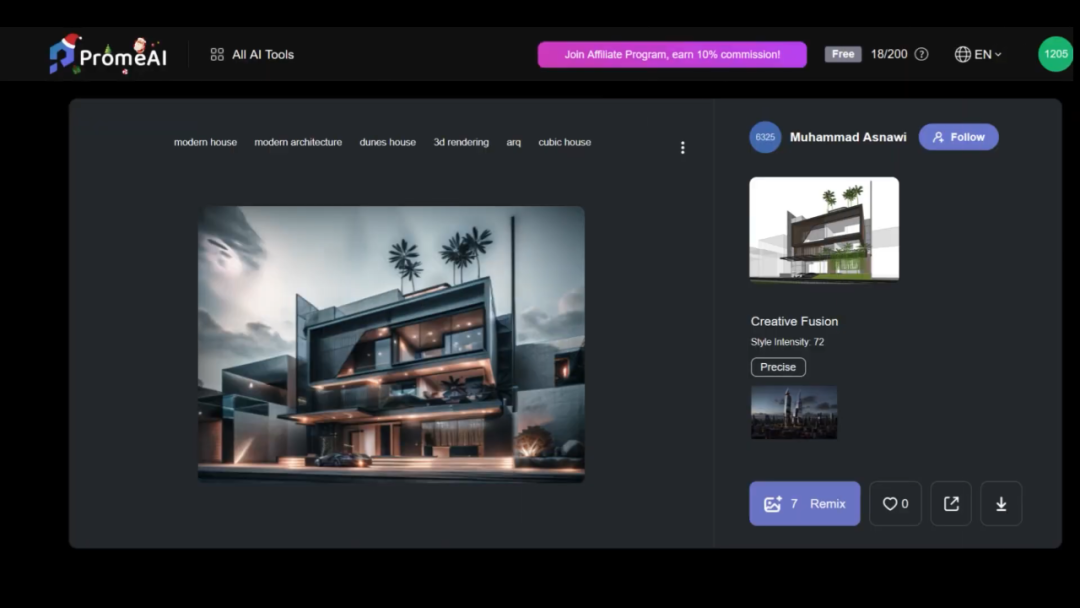Open the All AI Tools menu
1080x608 pixels.
(x=252, y=55)
